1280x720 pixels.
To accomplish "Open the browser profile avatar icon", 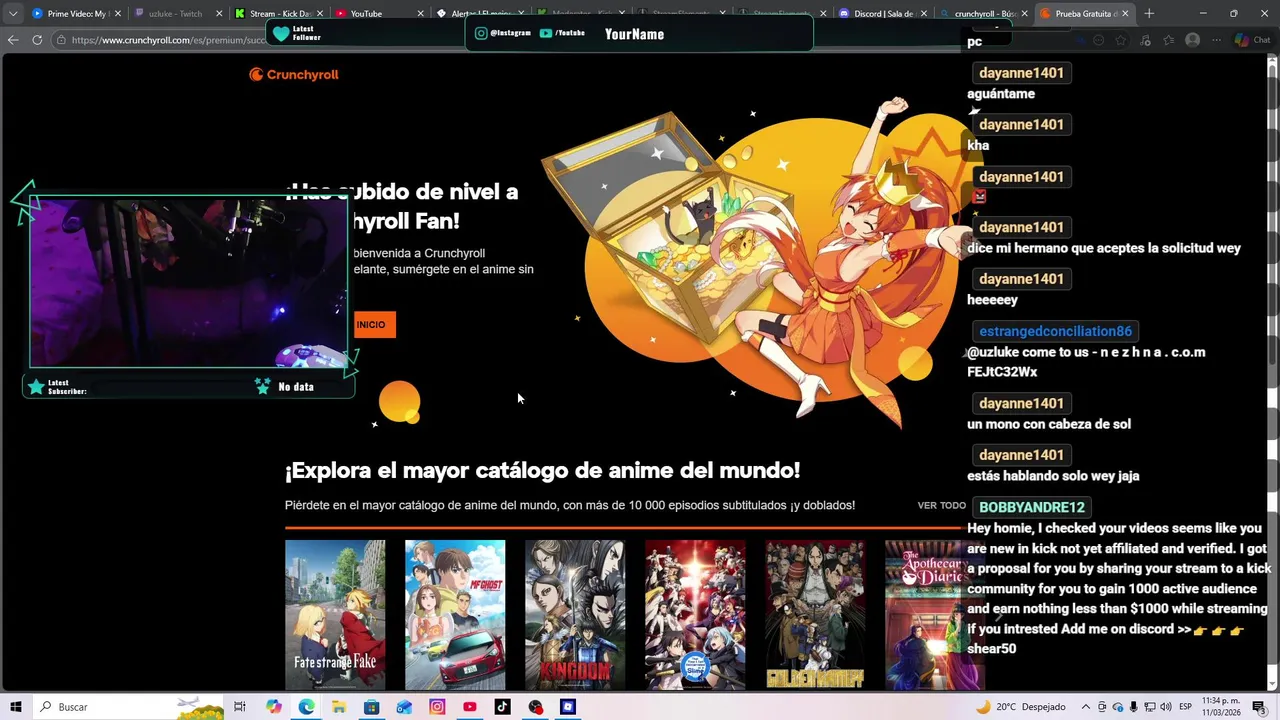I will pyautogui.click(x=1192, y=40).
